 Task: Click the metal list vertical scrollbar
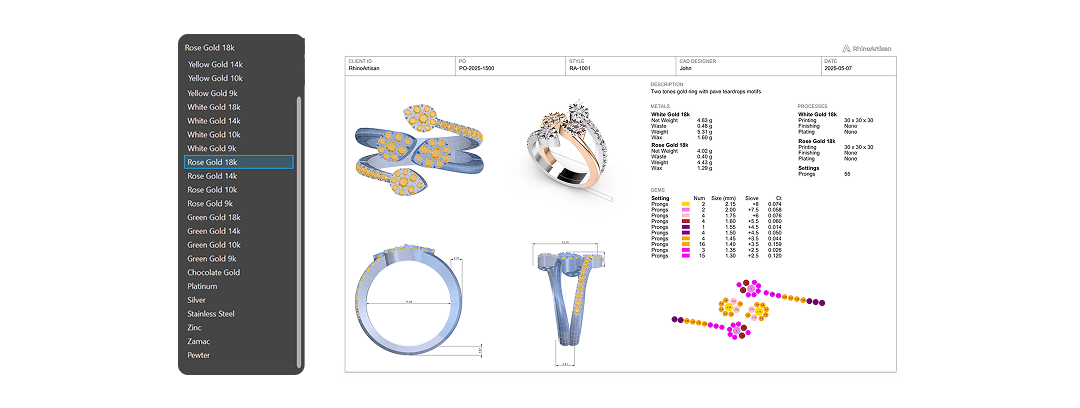point(299,232)
